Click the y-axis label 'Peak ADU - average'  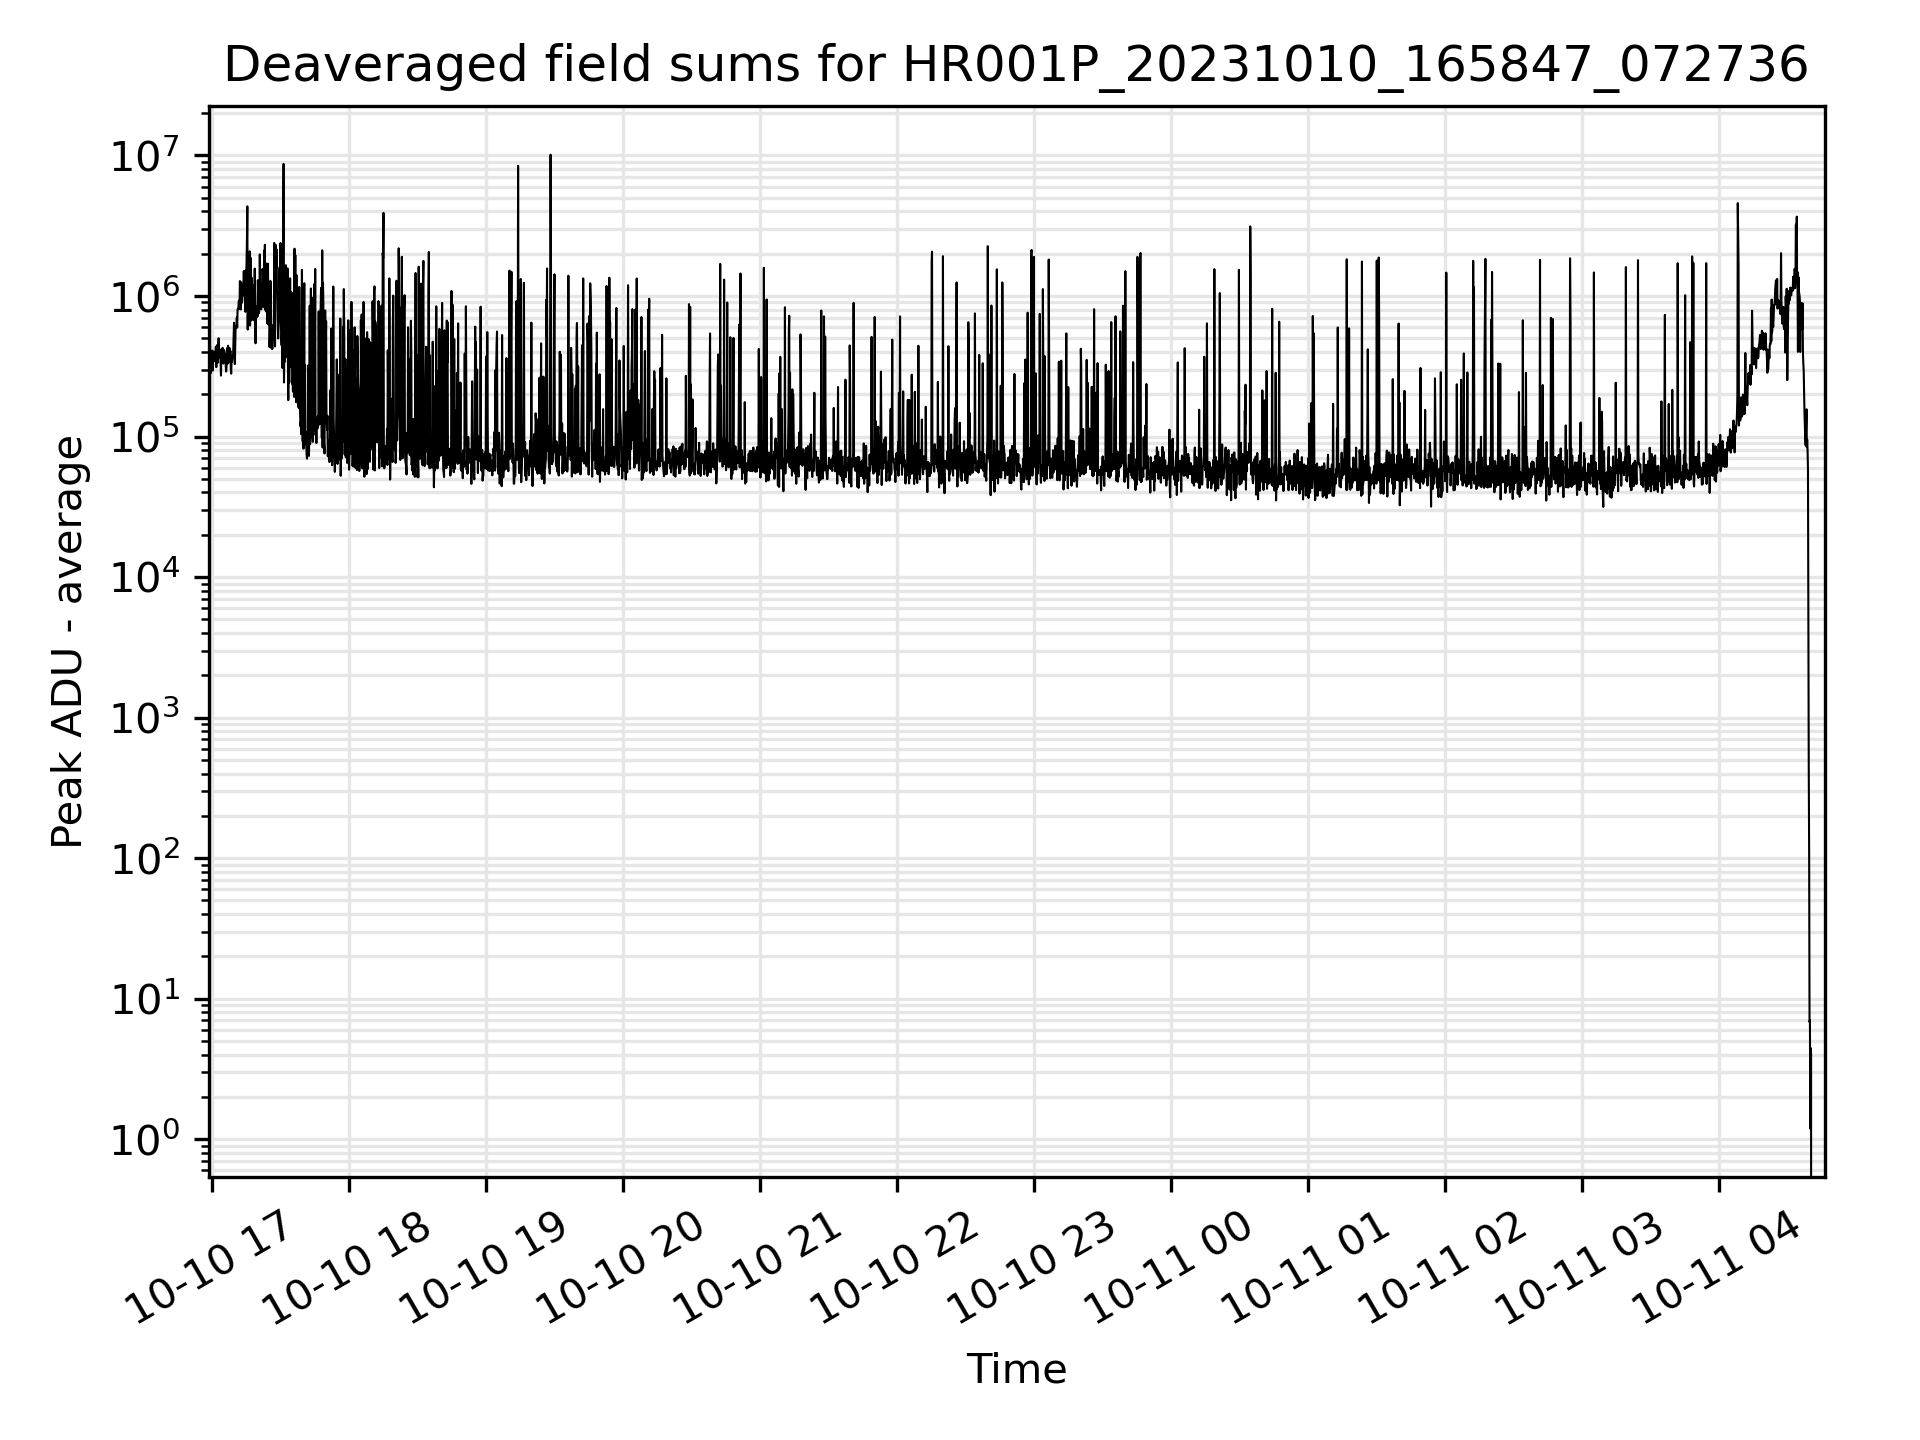click(x=67, y=642)
